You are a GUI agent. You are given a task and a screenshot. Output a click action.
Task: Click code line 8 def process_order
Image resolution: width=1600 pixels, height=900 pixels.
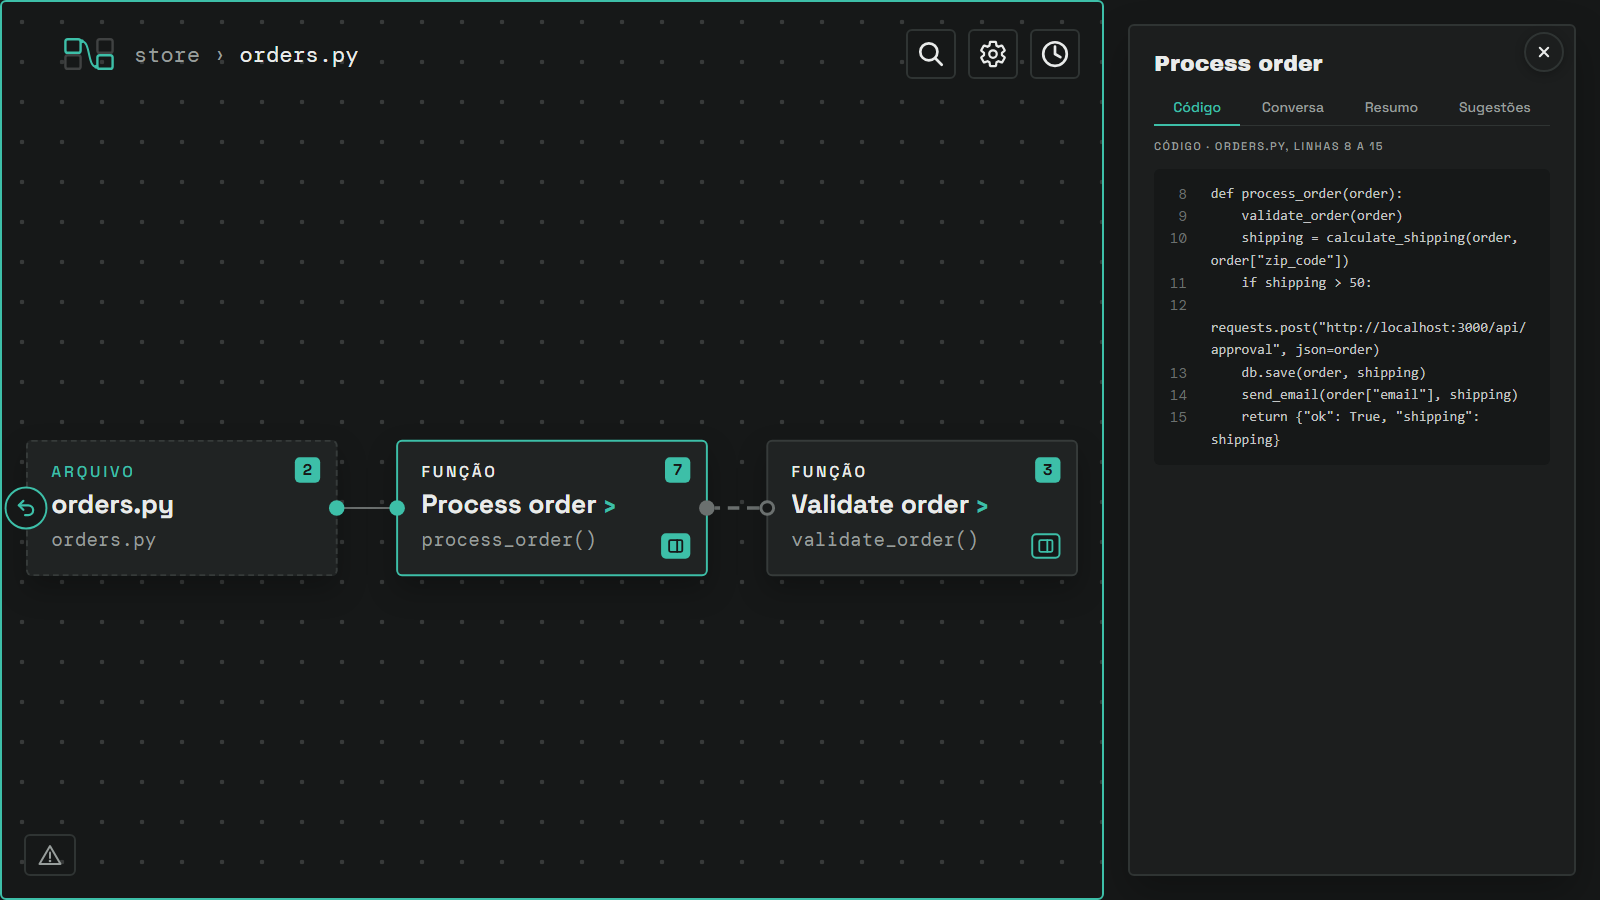pyautogui.click(x=1306, y=194)
